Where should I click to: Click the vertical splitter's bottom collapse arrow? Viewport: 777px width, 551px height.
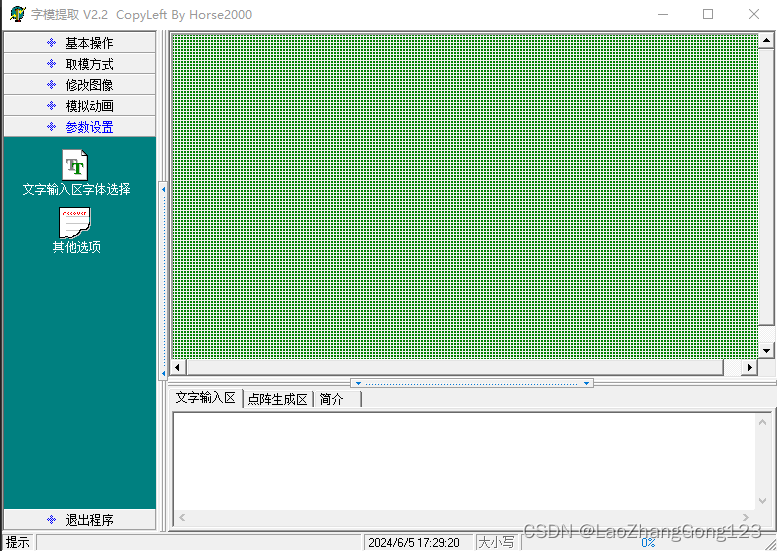(163, 373)
